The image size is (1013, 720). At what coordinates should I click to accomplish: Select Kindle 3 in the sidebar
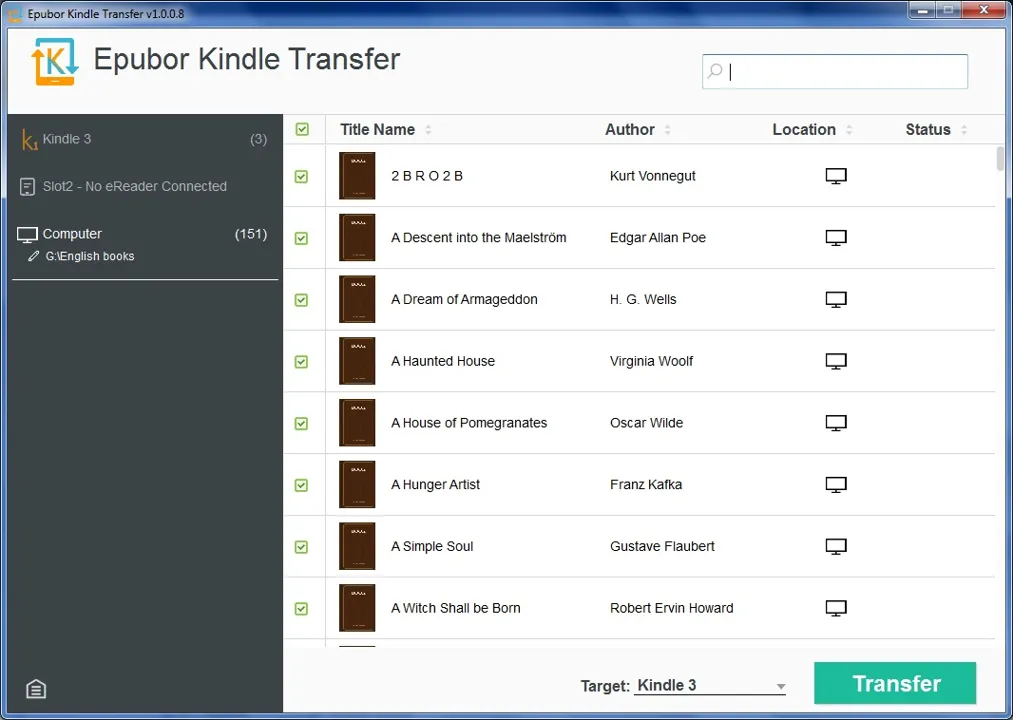pos(145,139)
